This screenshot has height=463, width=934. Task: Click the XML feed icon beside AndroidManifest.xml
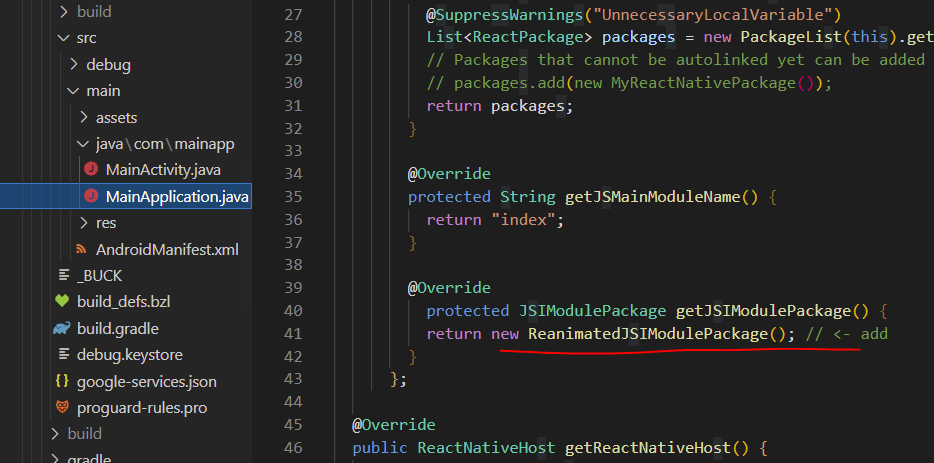(81, 249)
